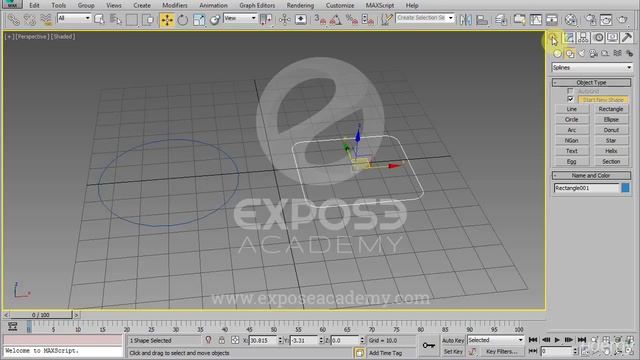This screenshot has height=360, width=640.
Task: Collapse the Object Type rollout
Action: pyautogui.click(x=591, y=82)
